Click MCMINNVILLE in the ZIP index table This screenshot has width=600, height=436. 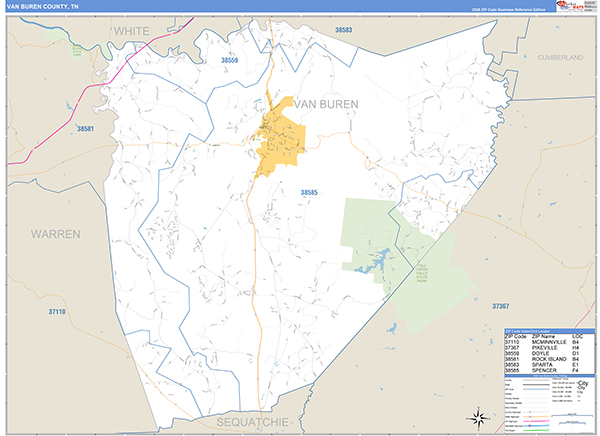click(549, 342)
